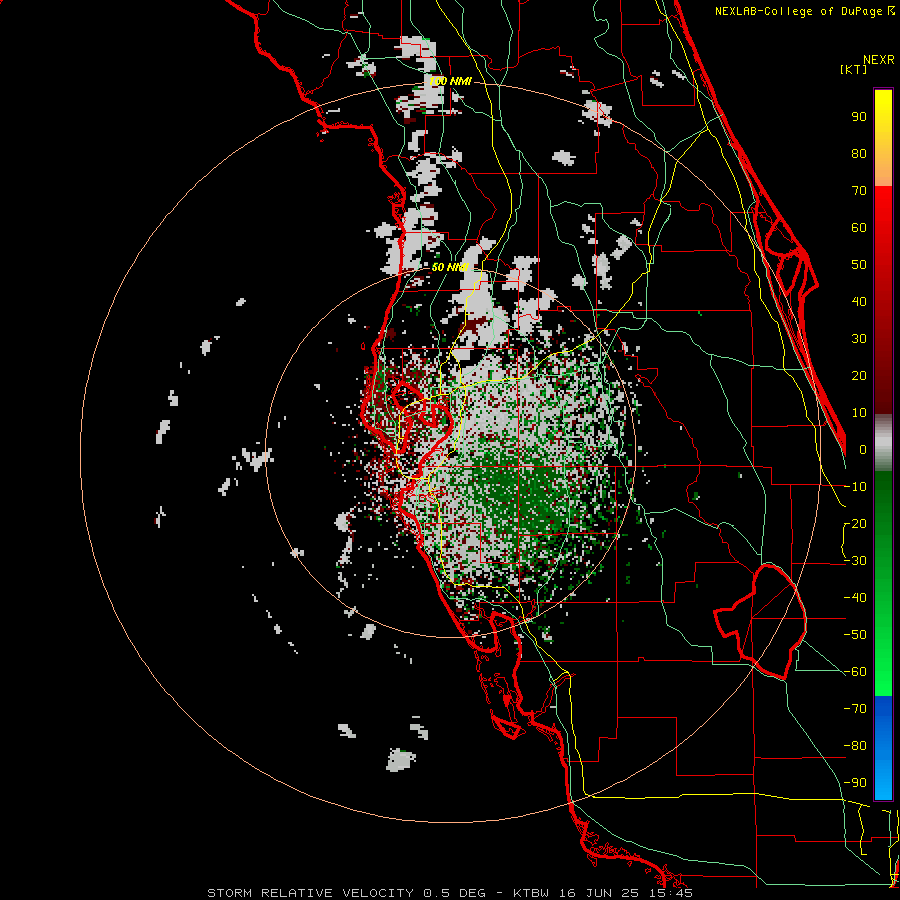Click the positive 20 scale value
Screen dimensions: 900x900
[859, 376]
